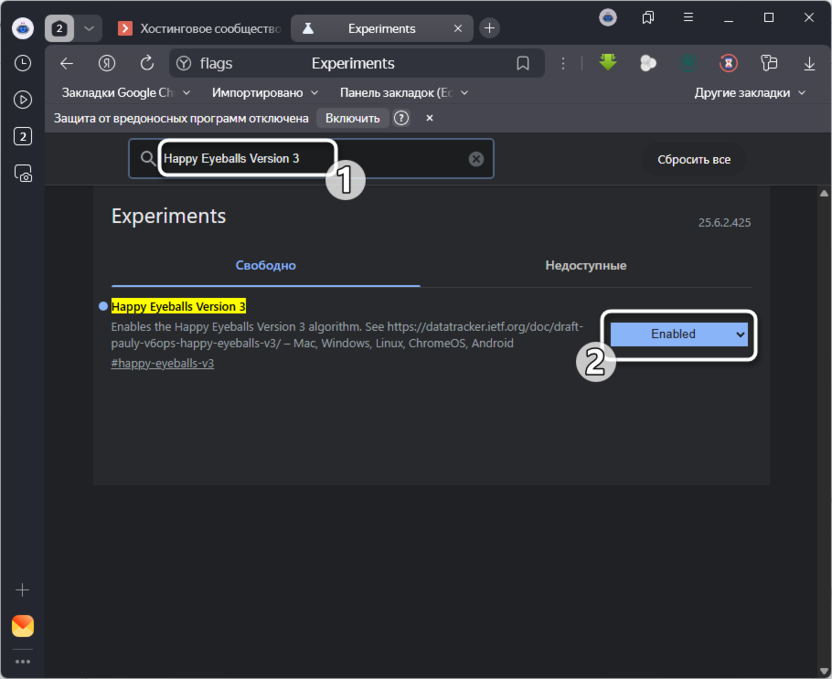Open the bookmarks manager icon in the title bar
The image size is (832, 679).
point(648,18)
